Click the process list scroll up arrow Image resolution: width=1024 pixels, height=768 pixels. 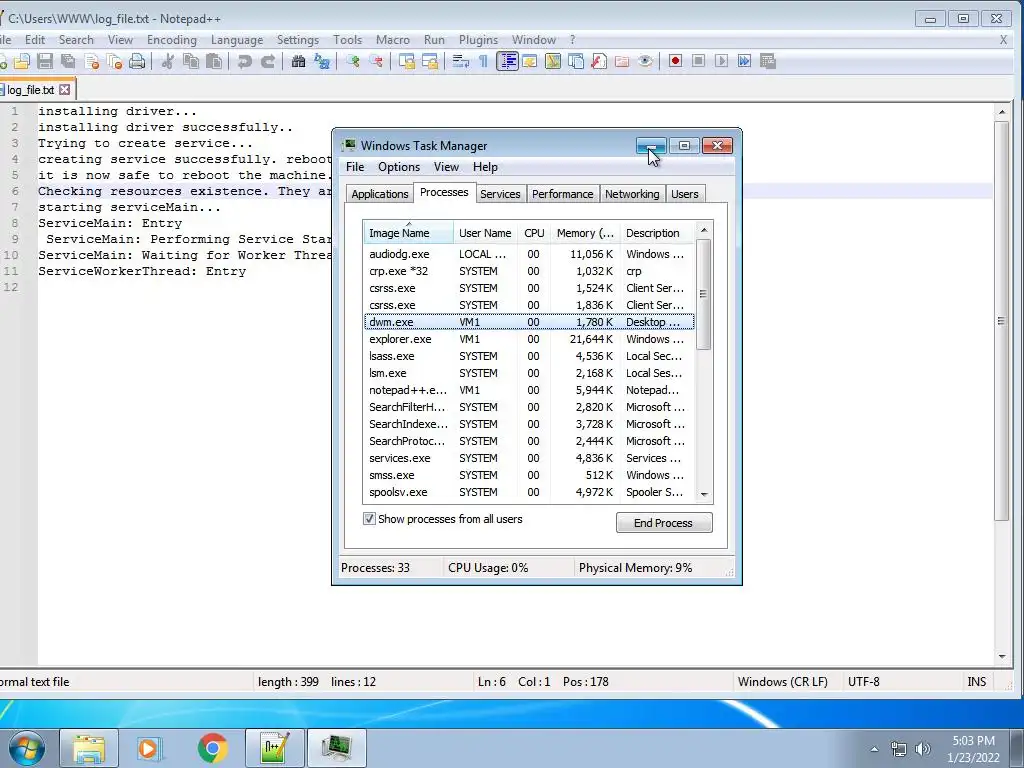pyautogui.click(x=704, y=230)
